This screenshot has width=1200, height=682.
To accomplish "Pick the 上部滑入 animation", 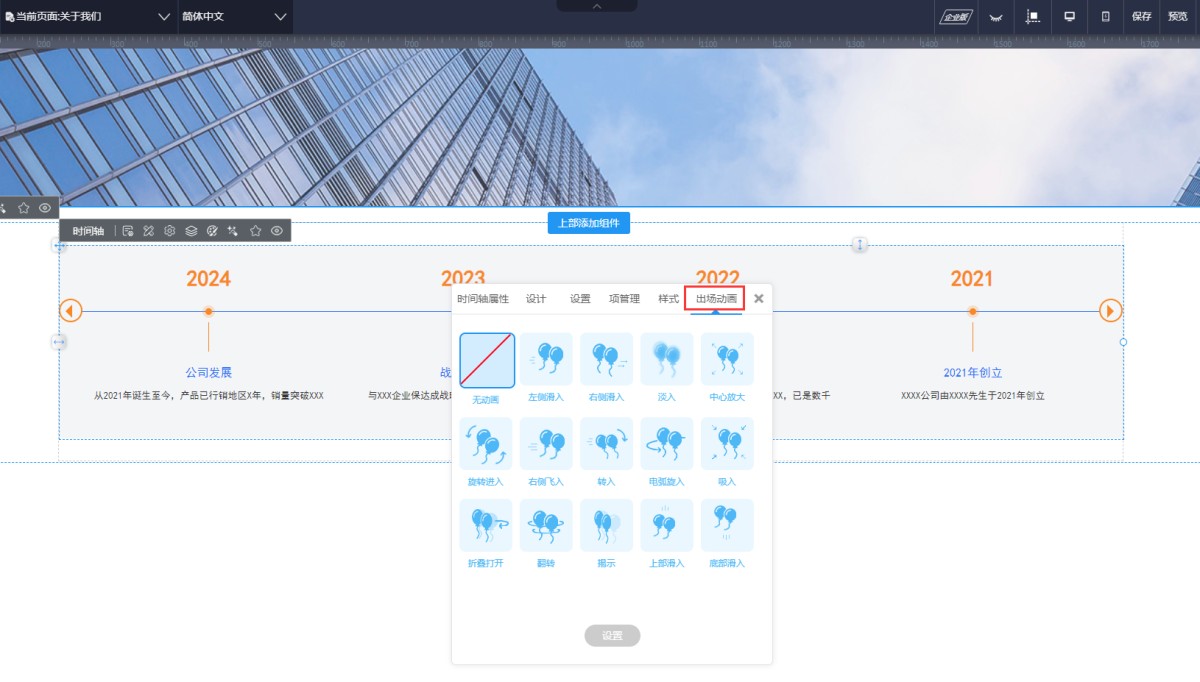I will (x=667, y=526).
